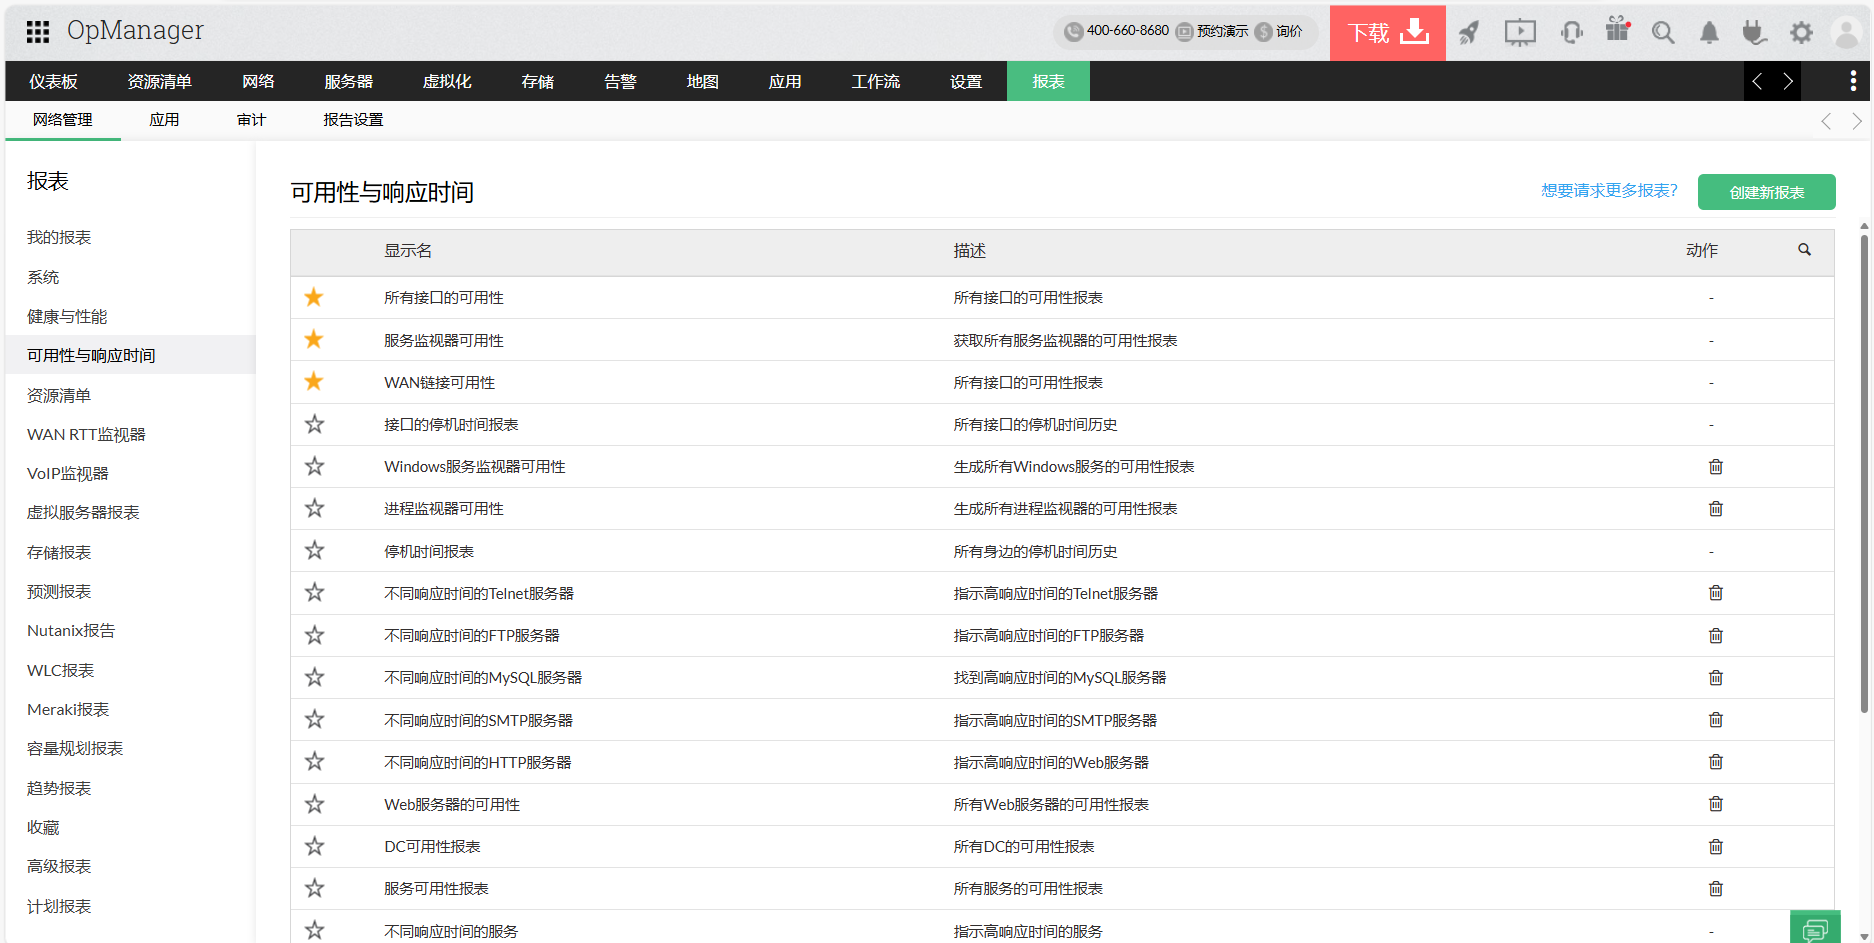Switch to the 应用 sub-tab

click(x=164, y=120)
